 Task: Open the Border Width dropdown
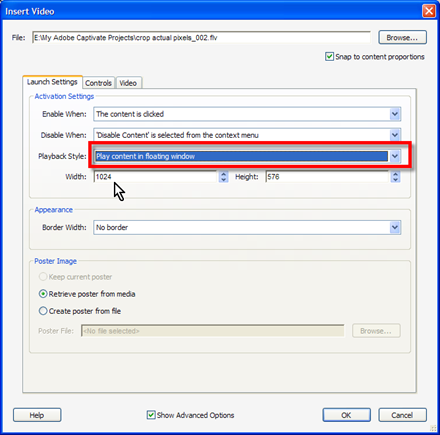(x=247, y=227)
